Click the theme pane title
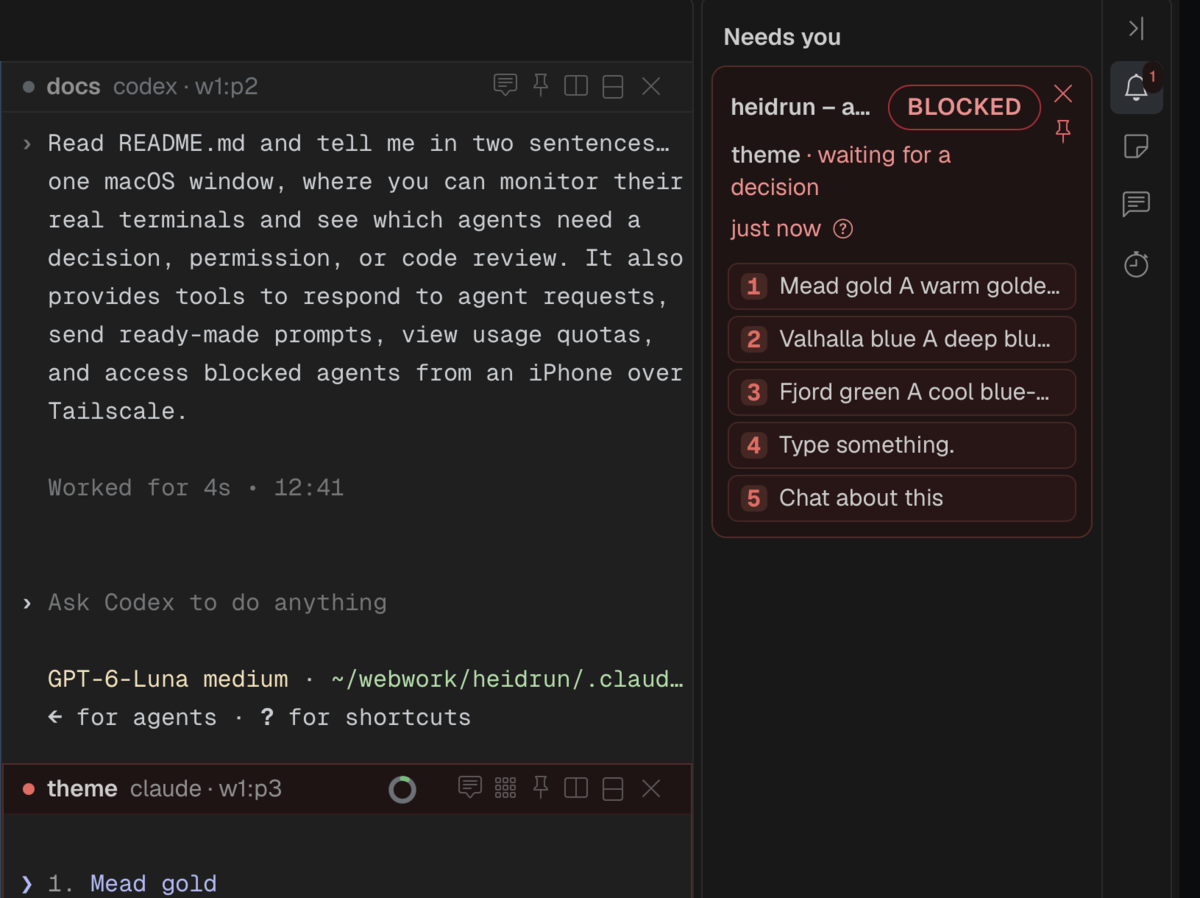This screenshot has width=1200, height=898. point(82,789)
